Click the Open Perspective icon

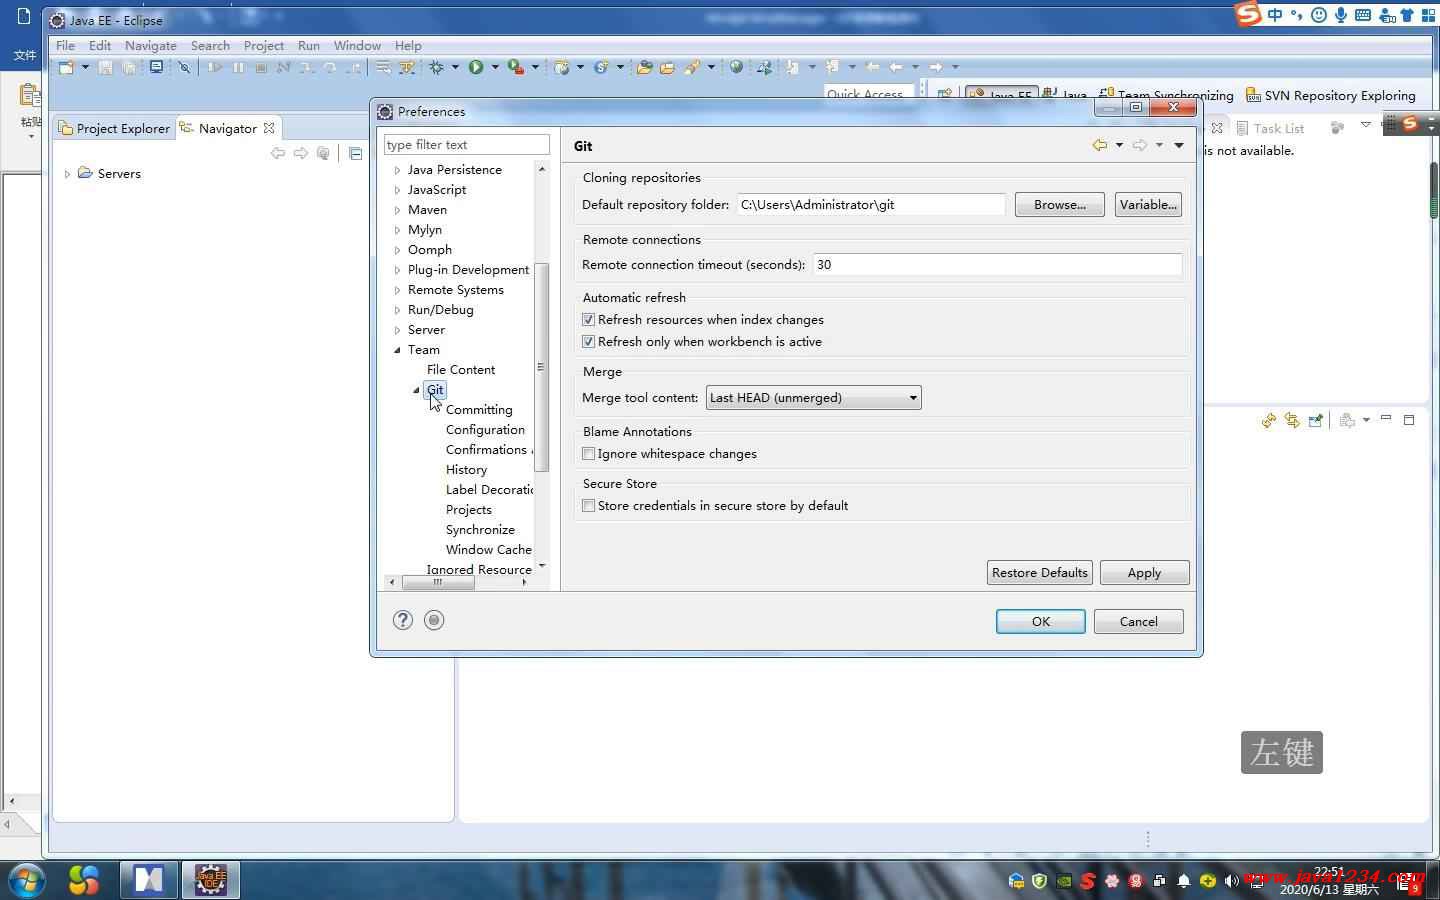point(944,95)
